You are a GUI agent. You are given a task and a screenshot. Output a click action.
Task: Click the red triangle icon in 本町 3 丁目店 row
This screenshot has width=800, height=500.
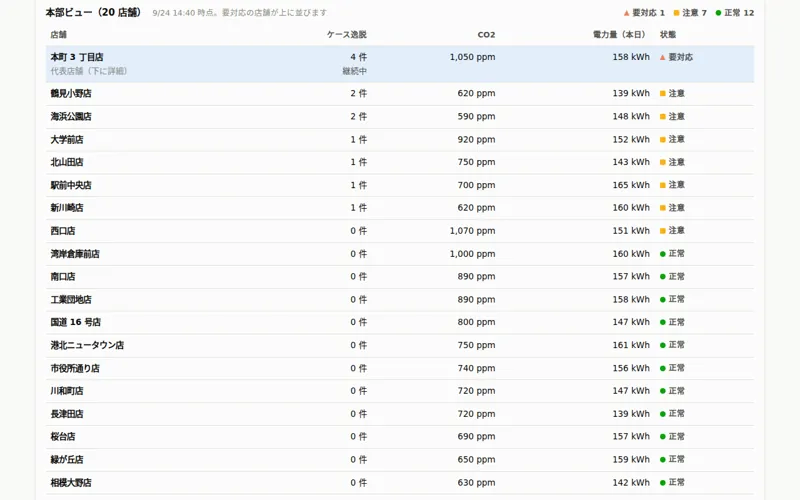click(x=662, y=57)
